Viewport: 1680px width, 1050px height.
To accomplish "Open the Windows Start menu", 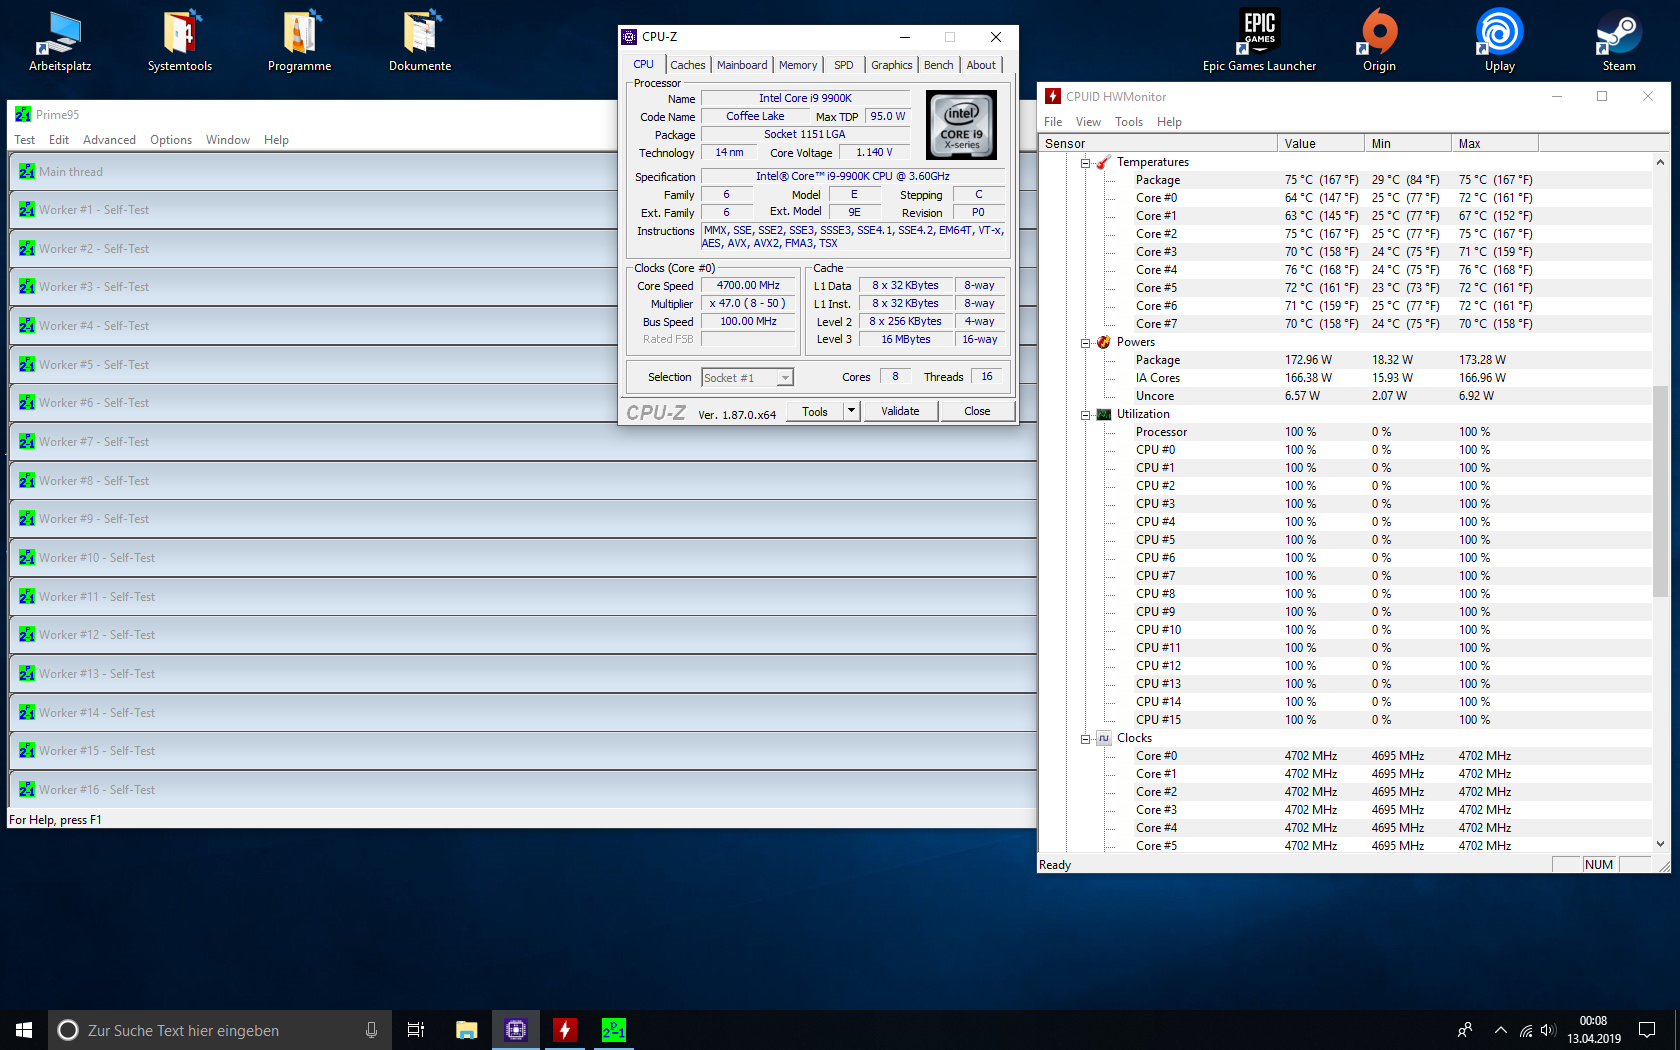I will point(24,1030).
